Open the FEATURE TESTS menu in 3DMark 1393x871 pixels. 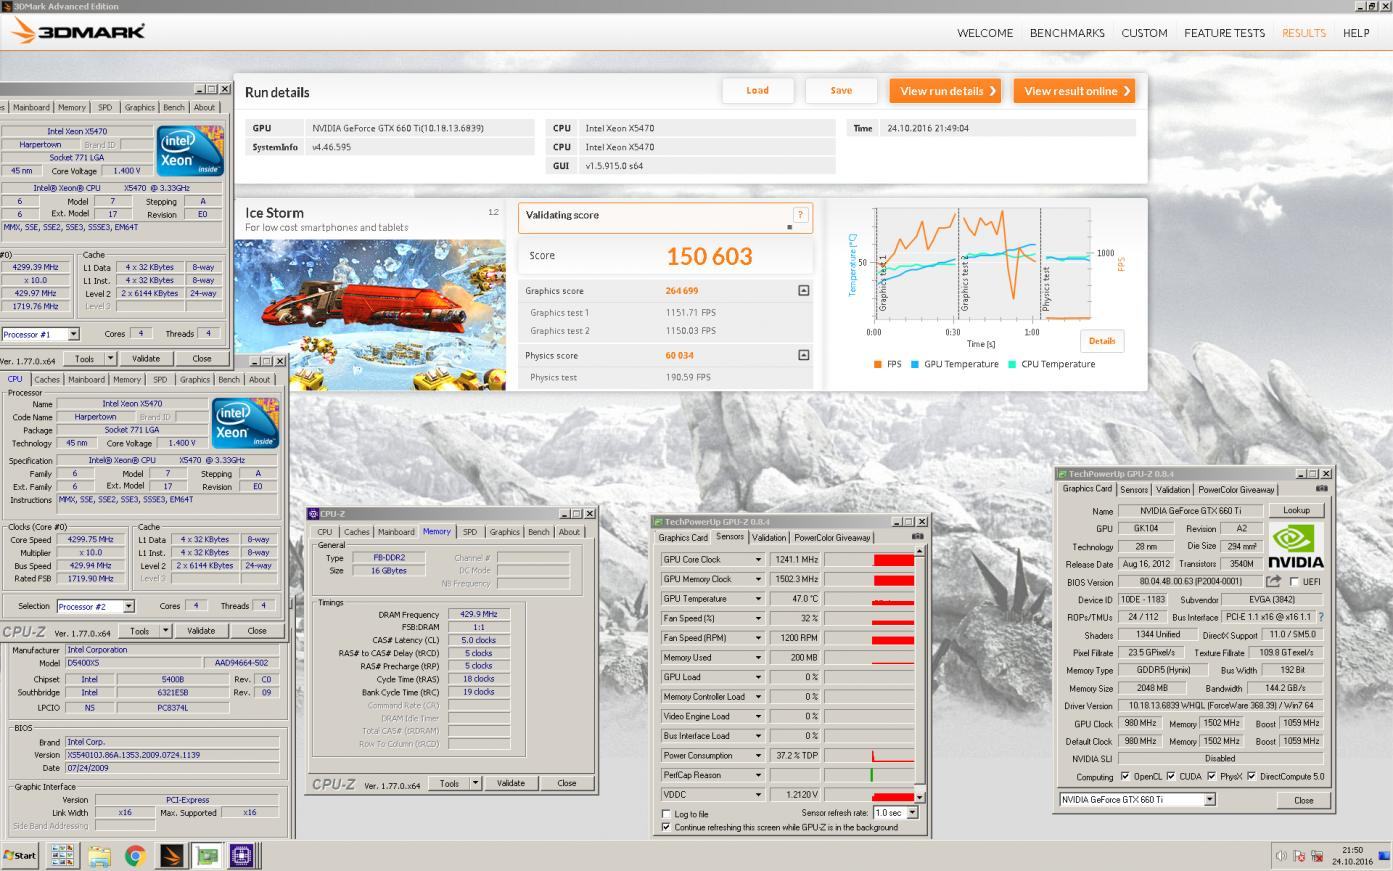[x=1224, y=33]
